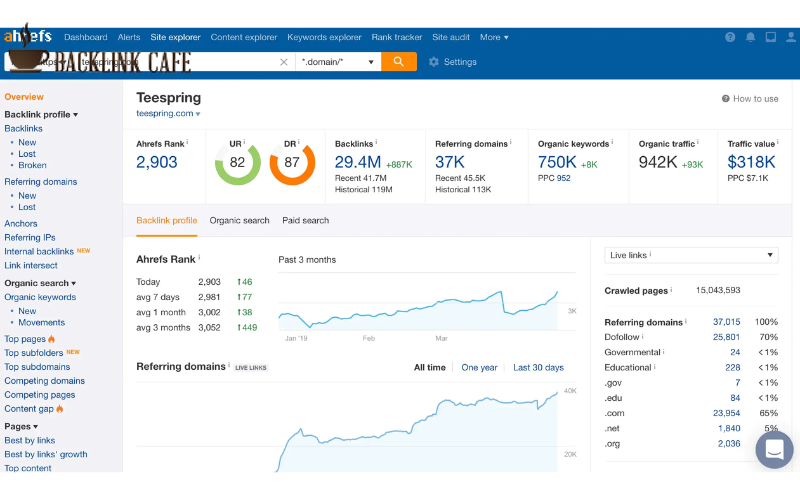Expand the More menu

494,37
